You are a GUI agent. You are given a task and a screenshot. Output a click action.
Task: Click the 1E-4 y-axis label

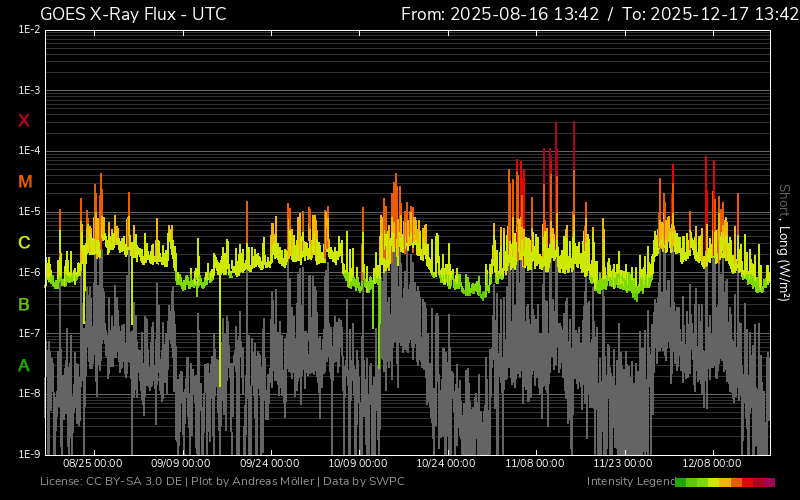pyautogui.click(x=29, y=151)
